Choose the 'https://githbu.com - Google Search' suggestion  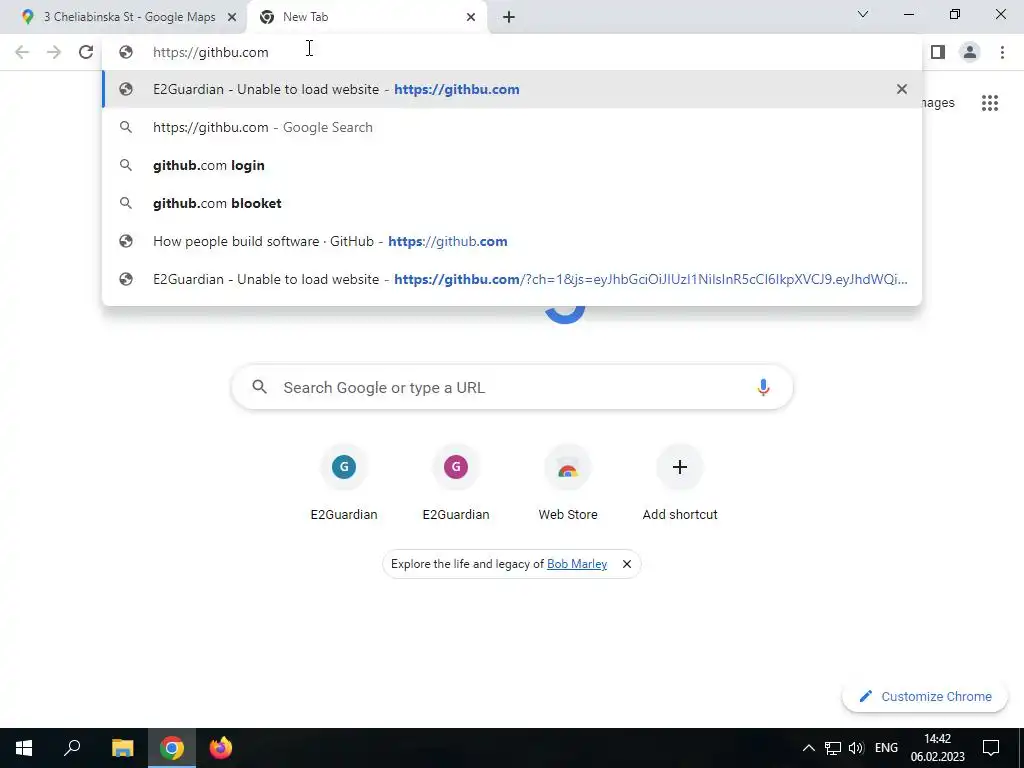[512, 127]
